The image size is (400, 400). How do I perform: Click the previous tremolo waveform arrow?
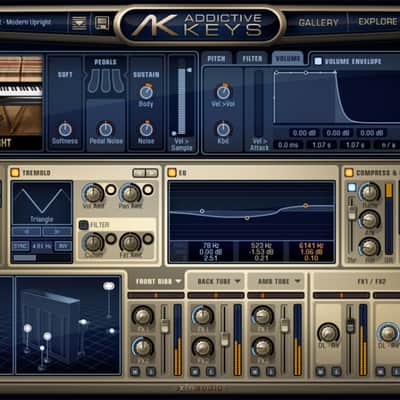(27, 231)
